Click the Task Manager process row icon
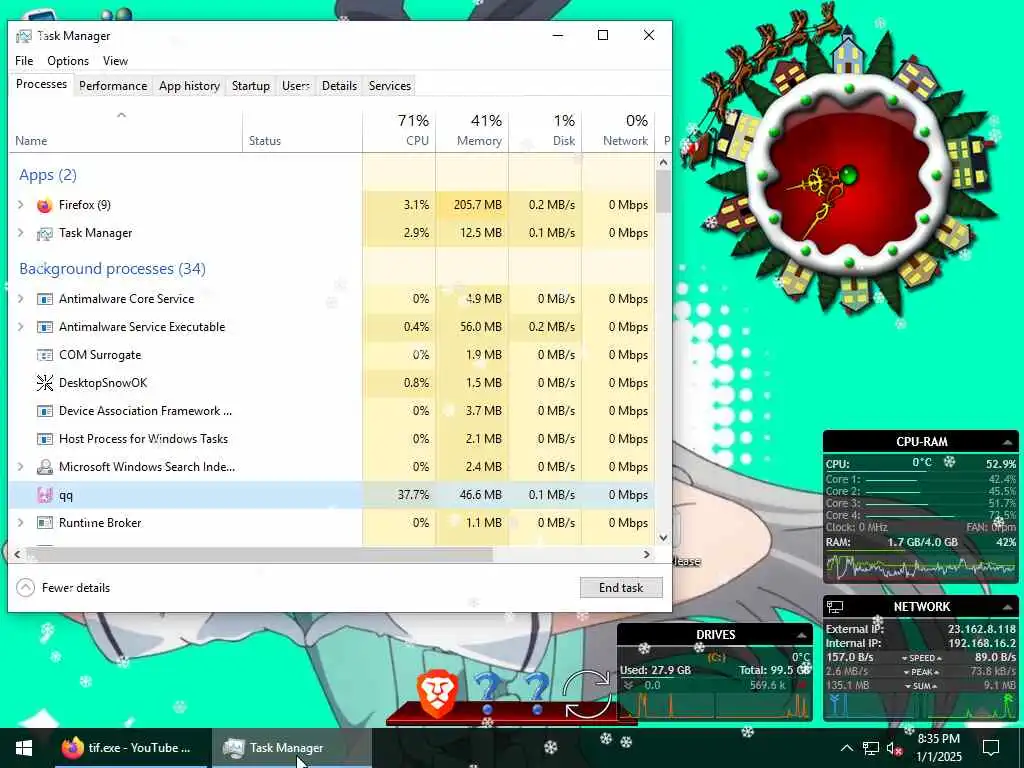 44,233
